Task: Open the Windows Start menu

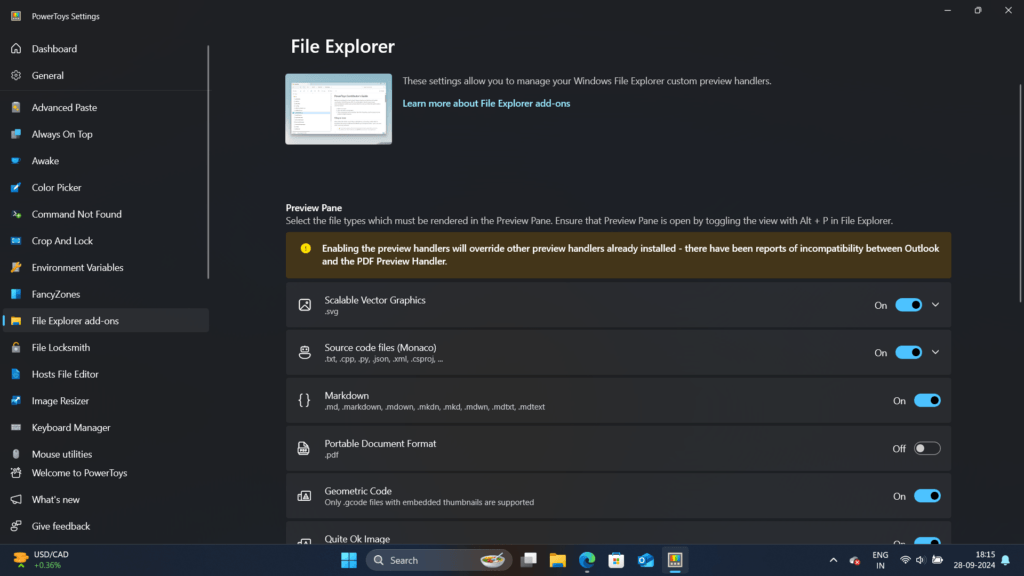Action: click(349, 560)
